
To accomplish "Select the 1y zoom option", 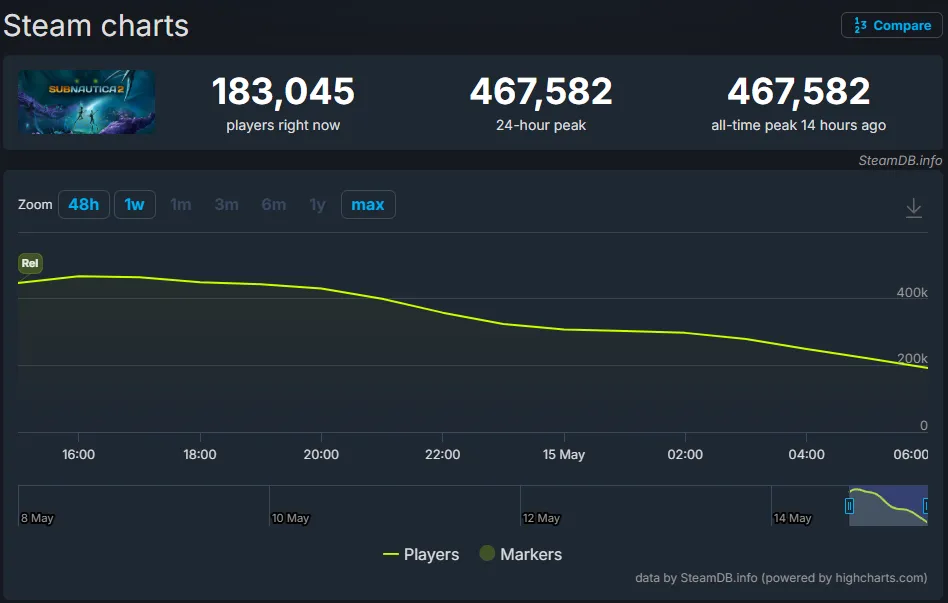I will (x=317, y=204).
